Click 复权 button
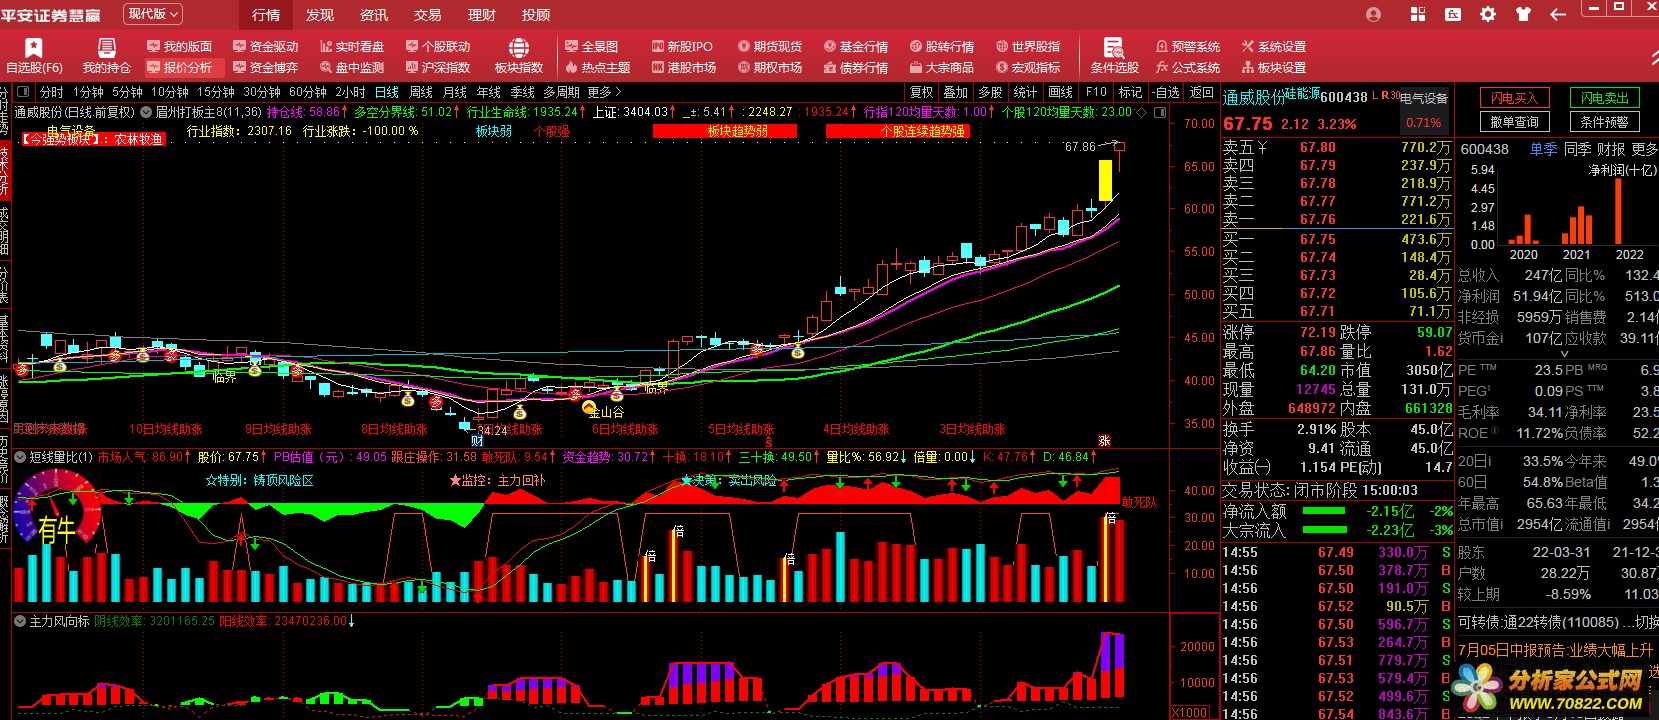Image resolution: width=1659 pixels, height=720 pixels. (x=921, y=92)
